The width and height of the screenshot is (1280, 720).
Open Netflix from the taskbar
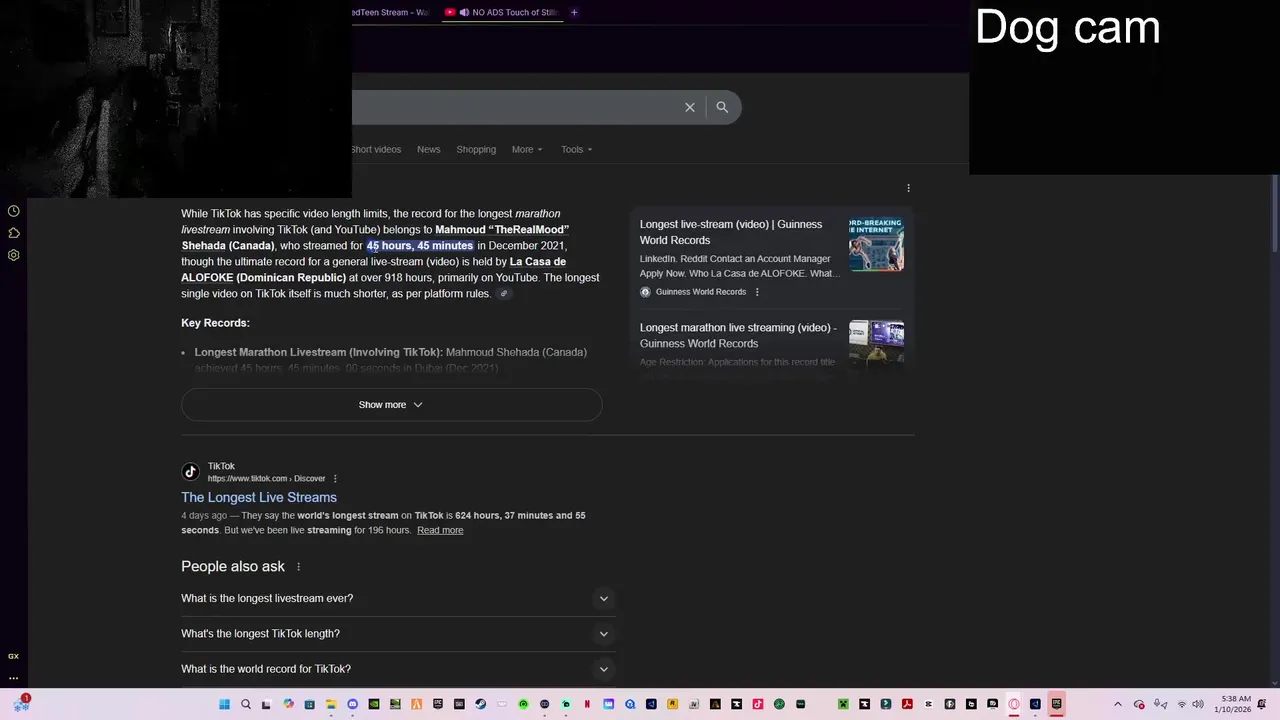click(587, 704)
